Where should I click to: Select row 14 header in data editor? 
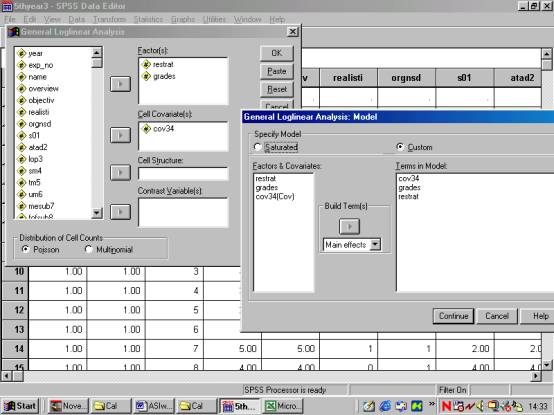coord(16,349)
